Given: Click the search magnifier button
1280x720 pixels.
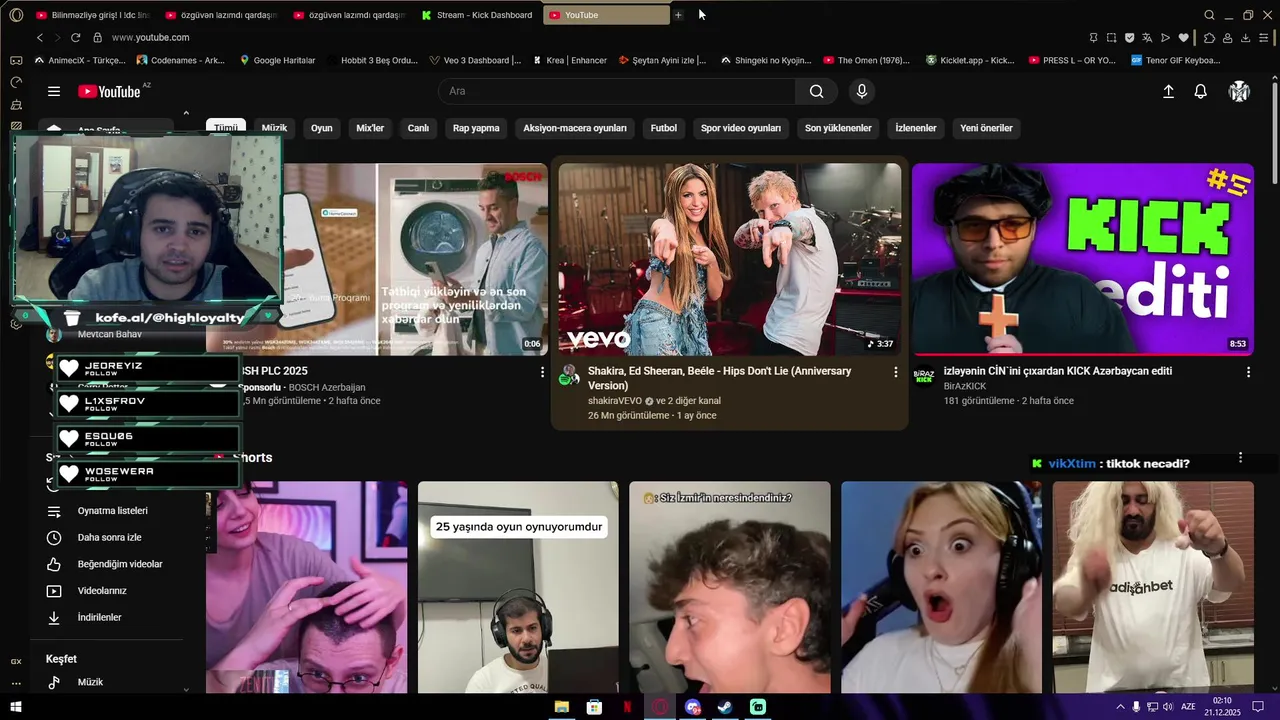Looking at the screenshot, I should 817,91.
